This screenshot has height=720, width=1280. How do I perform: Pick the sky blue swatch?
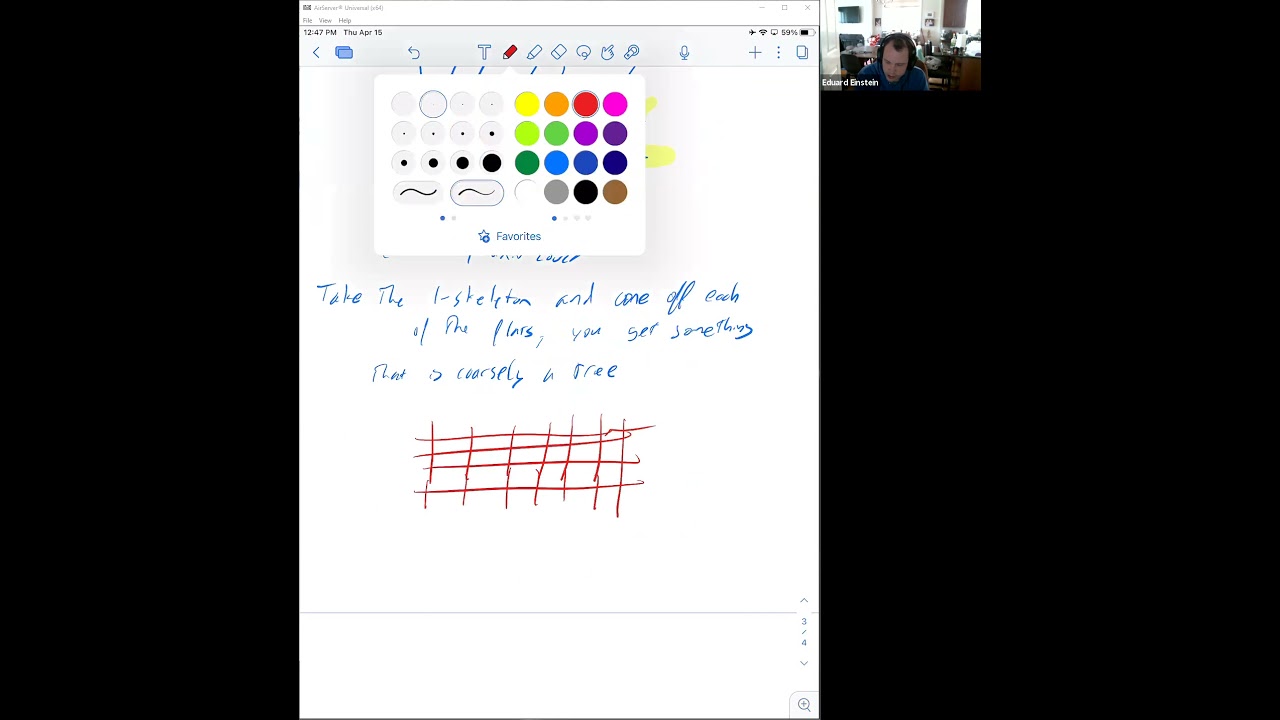[556, 163]
